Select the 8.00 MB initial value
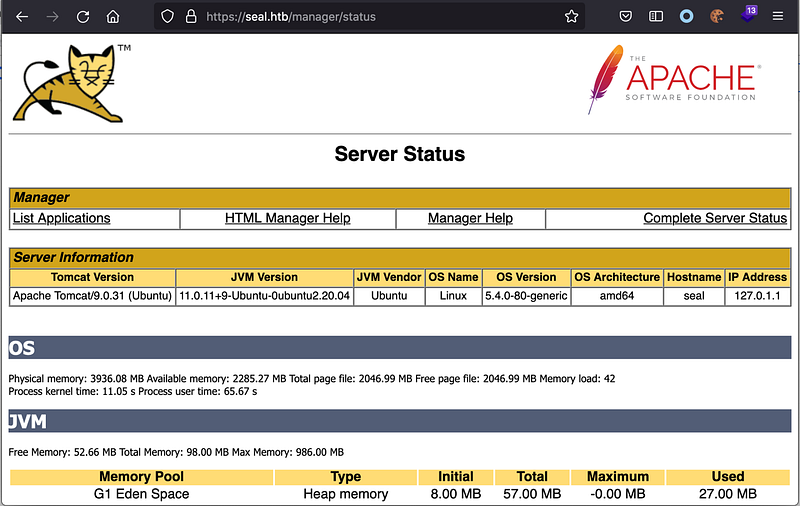This screenshot has width=800, height=506. (456, 494)
